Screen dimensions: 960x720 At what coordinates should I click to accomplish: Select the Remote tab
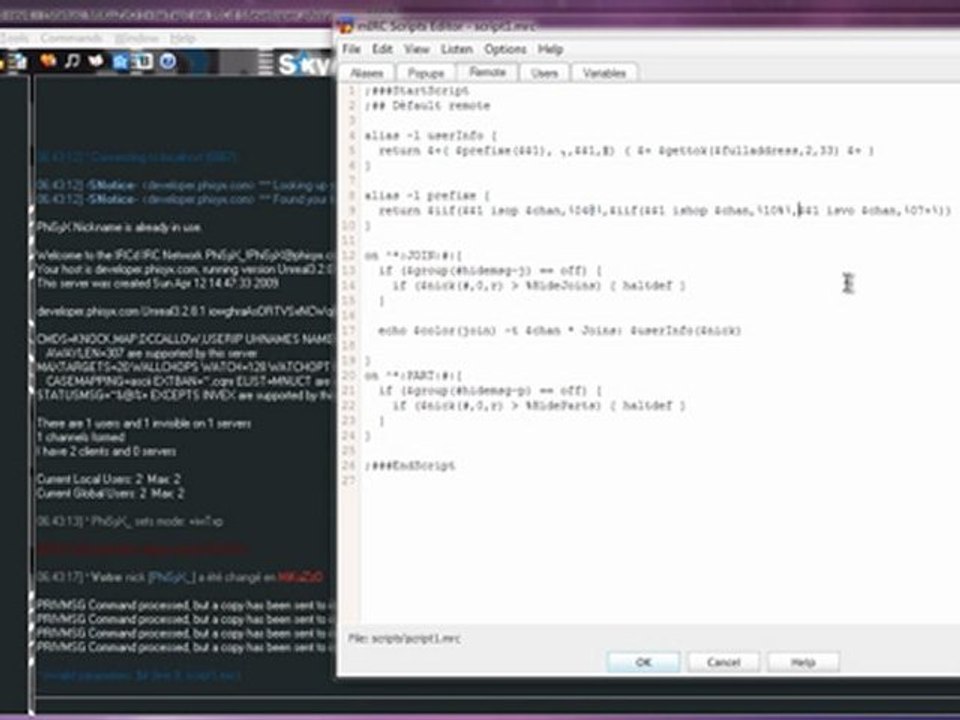pos(487,72)
